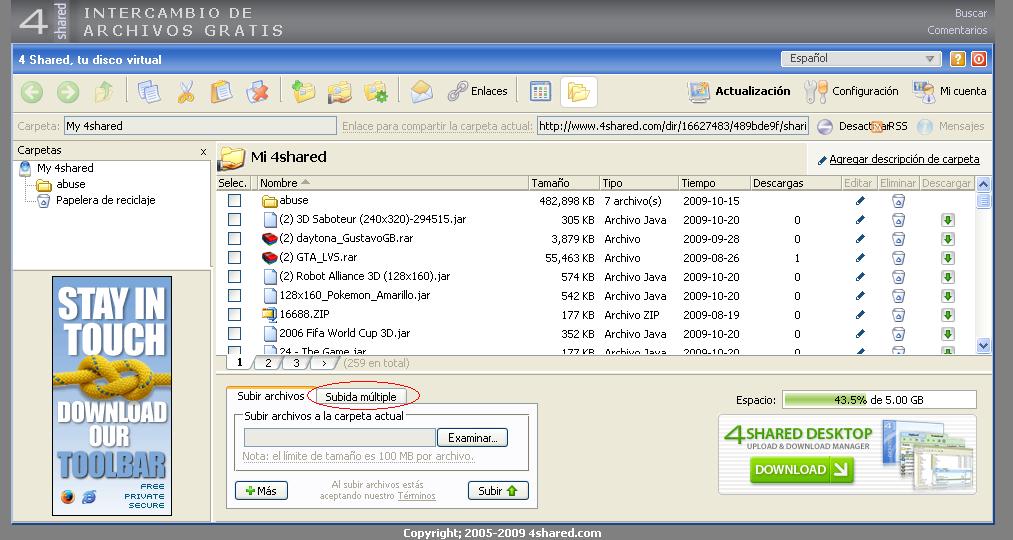Go to page 2 of file list
The image size is (1013, 540).
pos(268,363)
